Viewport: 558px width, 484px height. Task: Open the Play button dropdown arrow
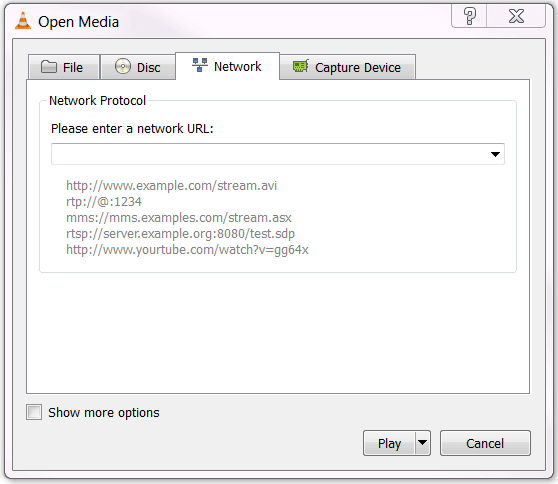(x=422, y=443)
